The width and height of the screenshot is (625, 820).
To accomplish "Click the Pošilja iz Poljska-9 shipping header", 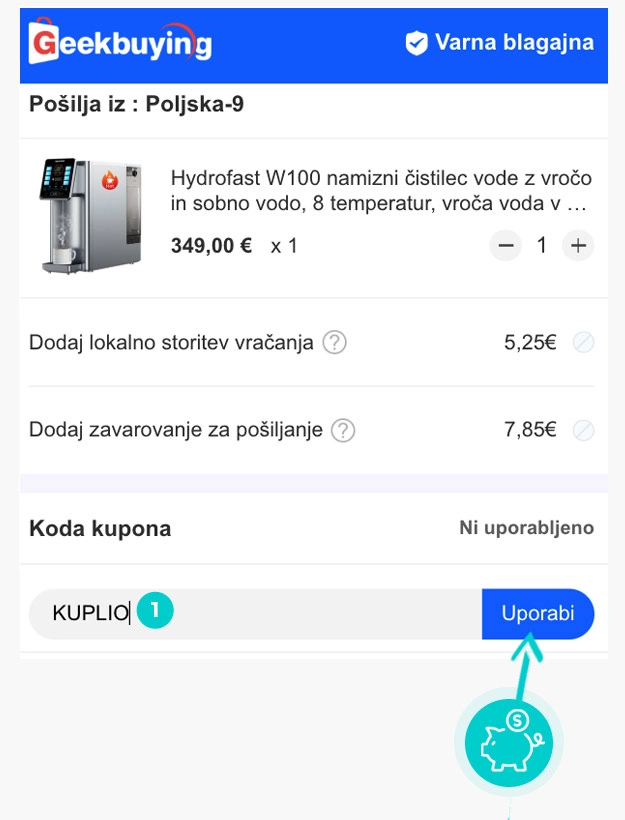I will click(x=136, y=104).
